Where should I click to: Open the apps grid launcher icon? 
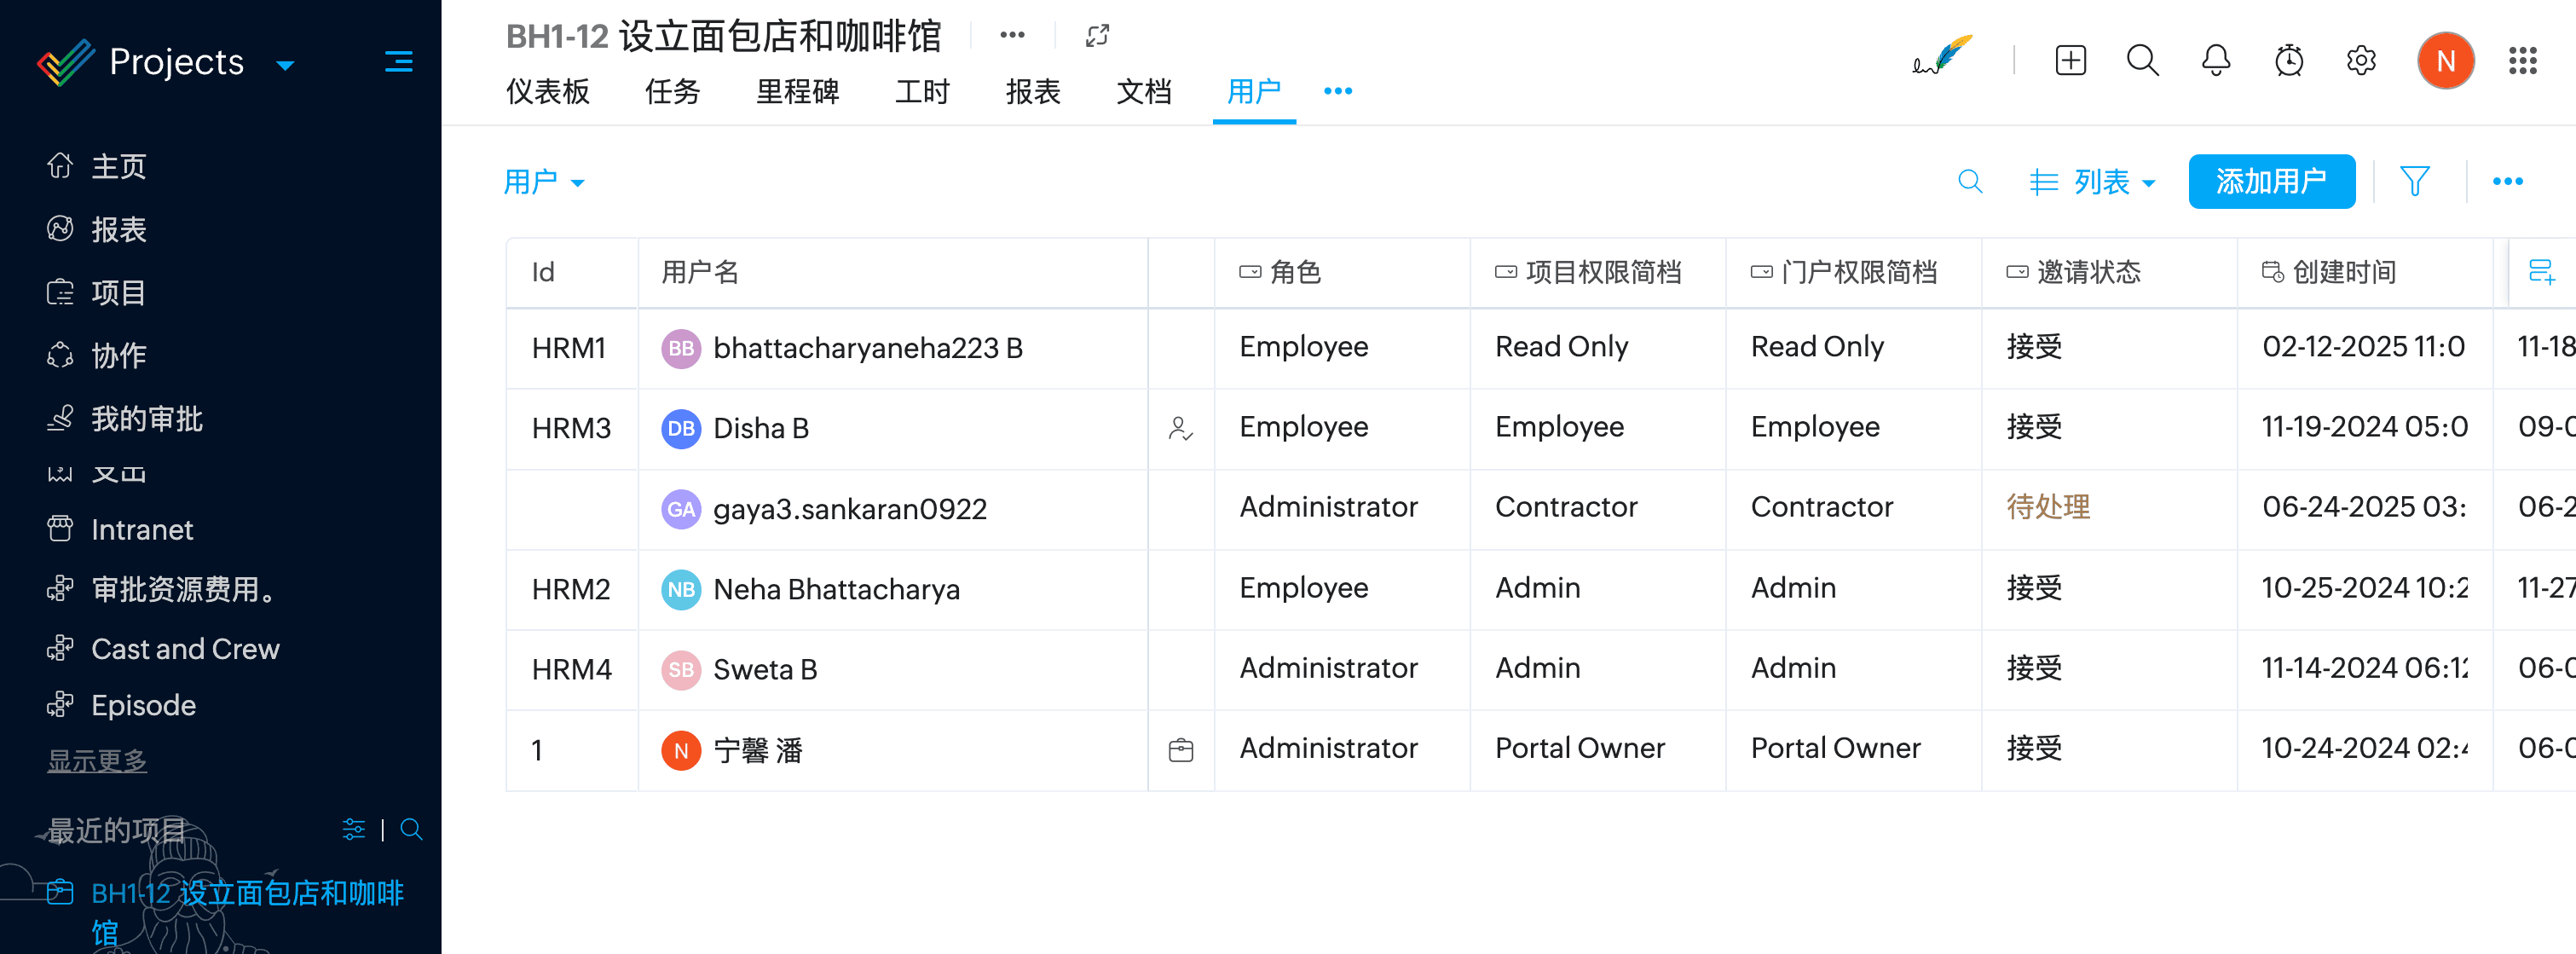tap(2522, 61)
